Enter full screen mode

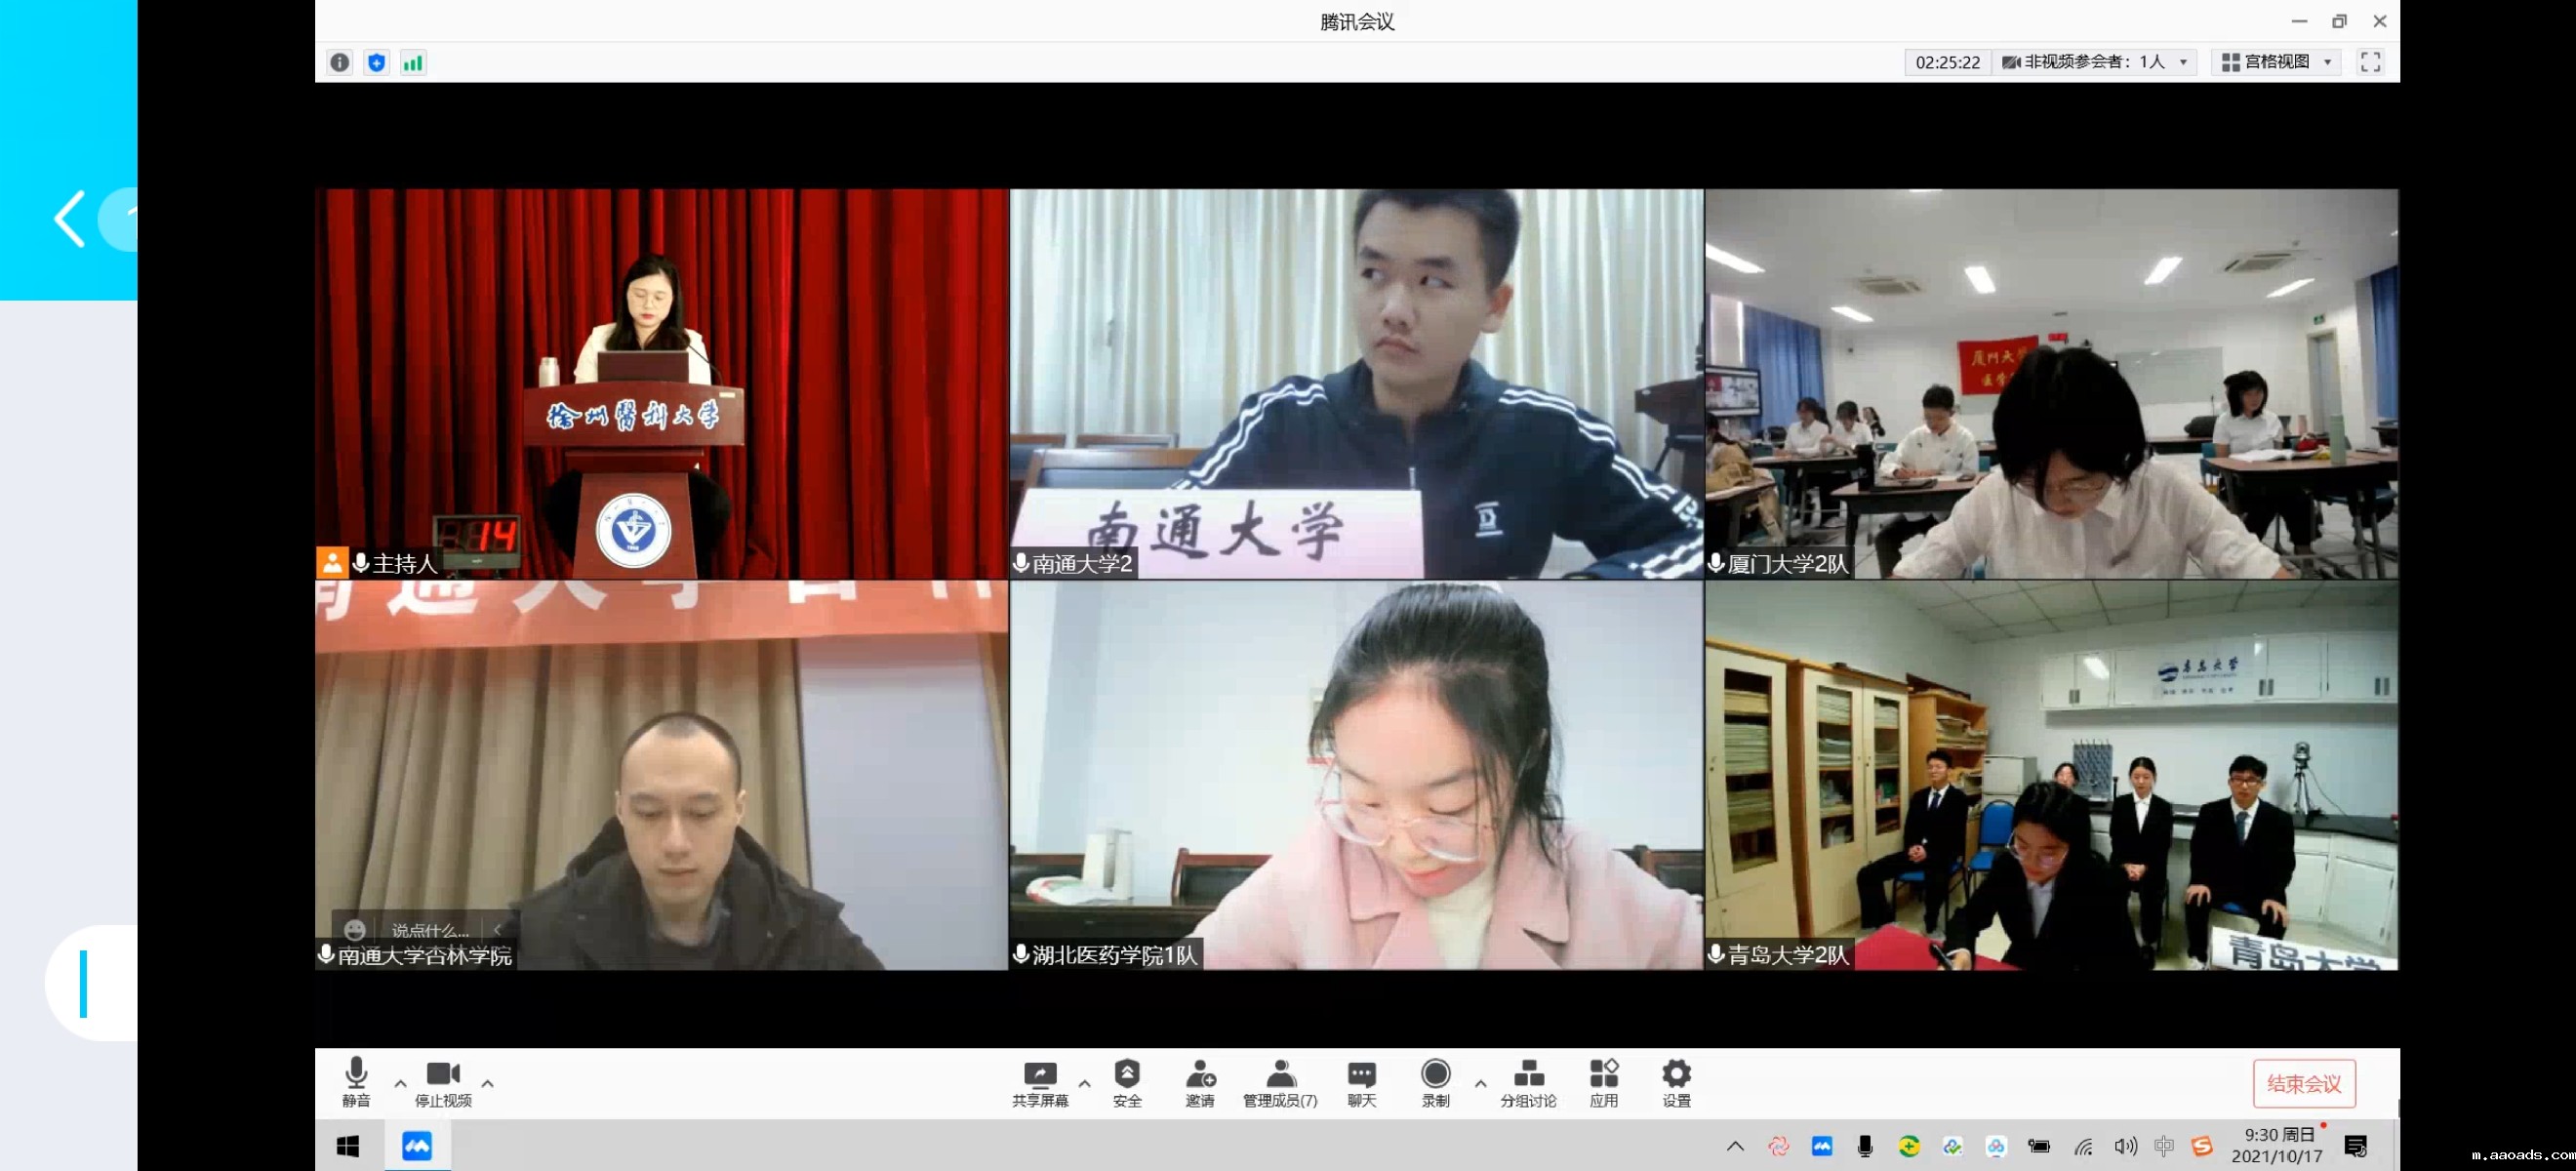[x=2369, y=62]
